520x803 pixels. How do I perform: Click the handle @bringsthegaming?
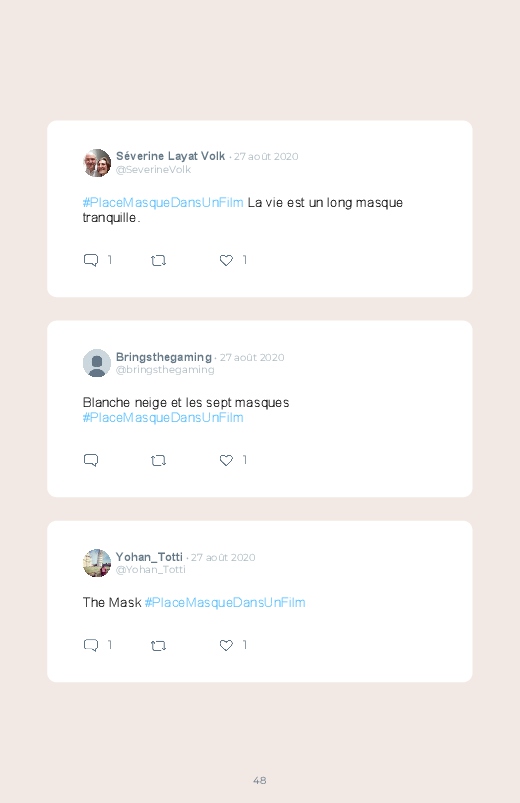165,370
